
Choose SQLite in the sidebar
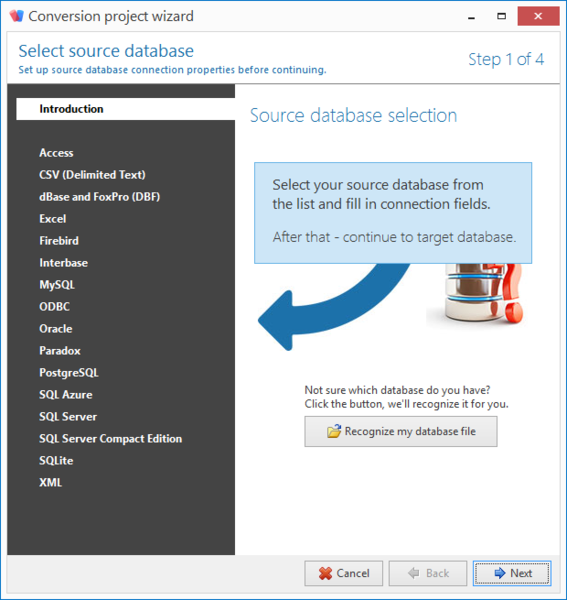(x=56, y=461)
